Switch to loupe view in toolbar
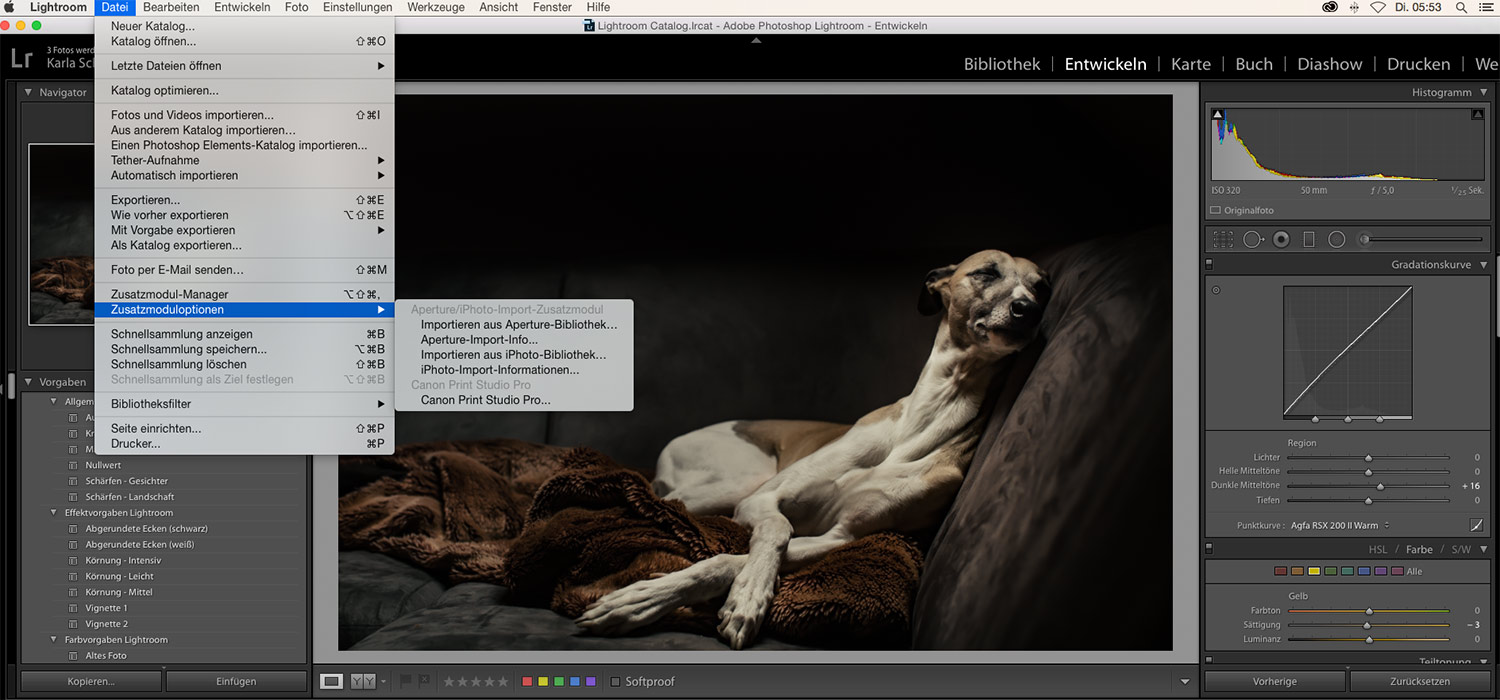1500x700 pixels. pyautogui.click(x=331, y=681)
